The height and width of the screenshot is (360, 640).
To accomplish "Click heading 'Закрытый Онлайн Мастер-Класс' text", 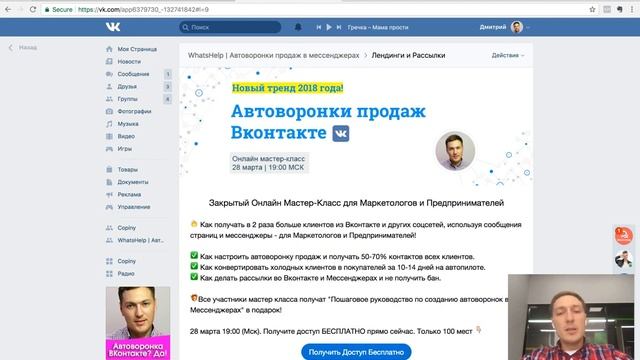I will pos(356,203).
